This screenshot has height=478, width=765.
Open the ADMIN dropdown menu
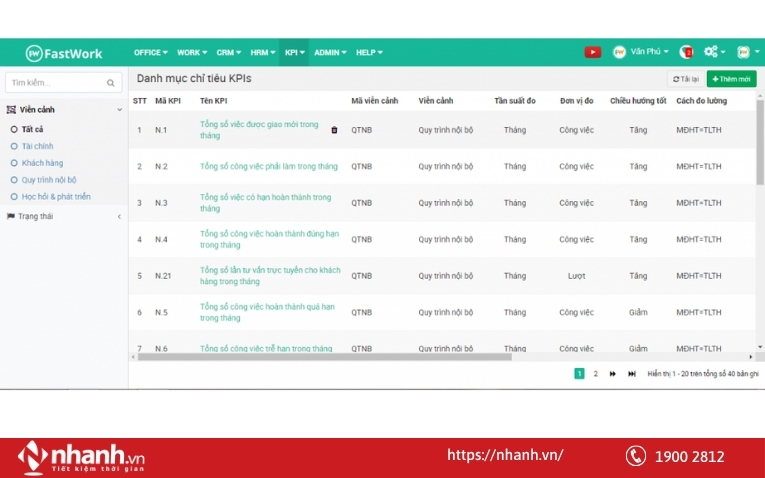[x=330, y=52]
